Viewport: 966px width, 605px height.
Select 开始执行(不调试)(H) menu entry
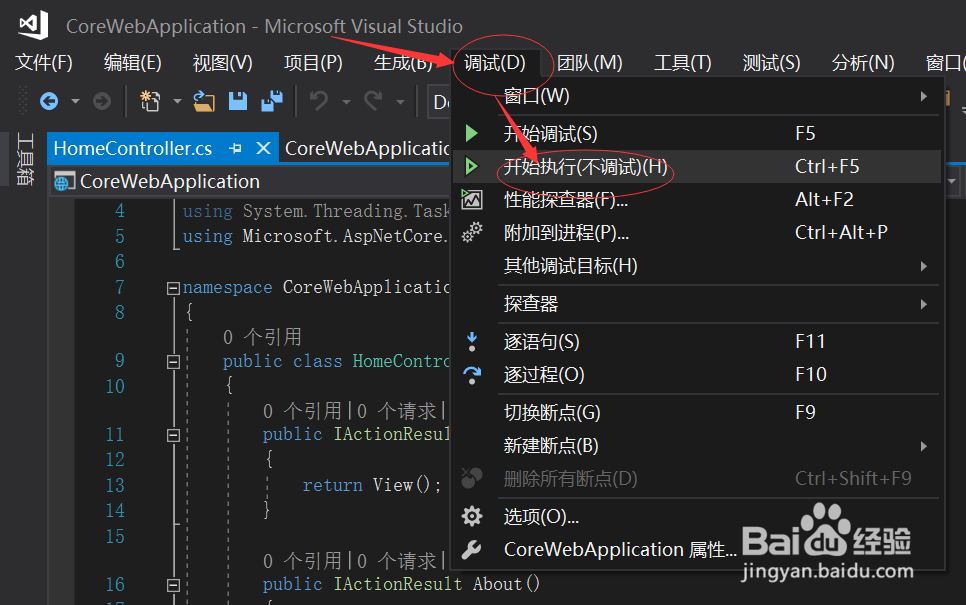[x=697, y=166]
